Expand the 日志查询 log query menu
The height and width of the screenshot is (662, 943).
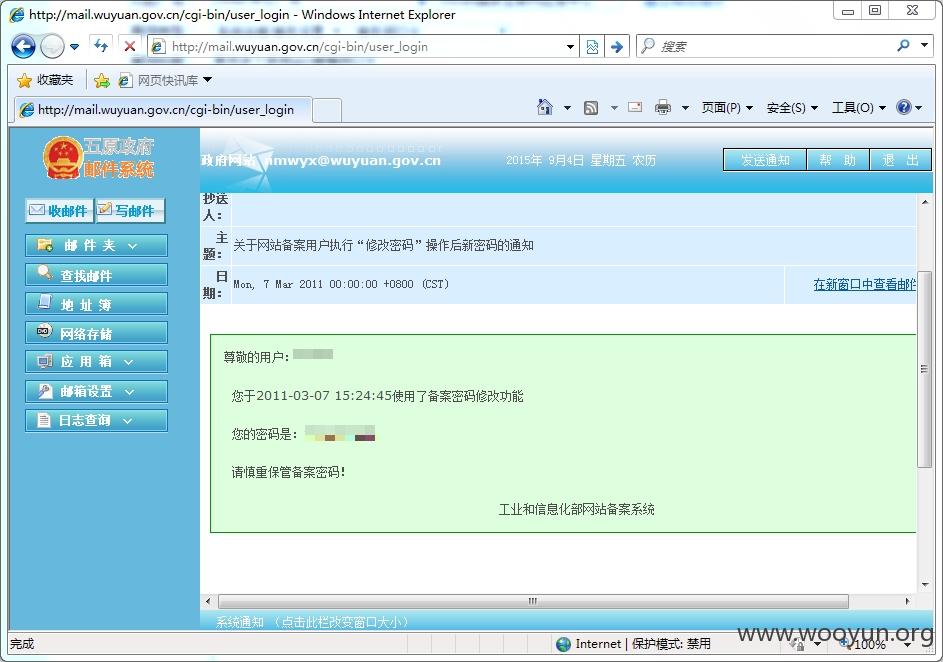pyautogui.click(x=96, y=420)
